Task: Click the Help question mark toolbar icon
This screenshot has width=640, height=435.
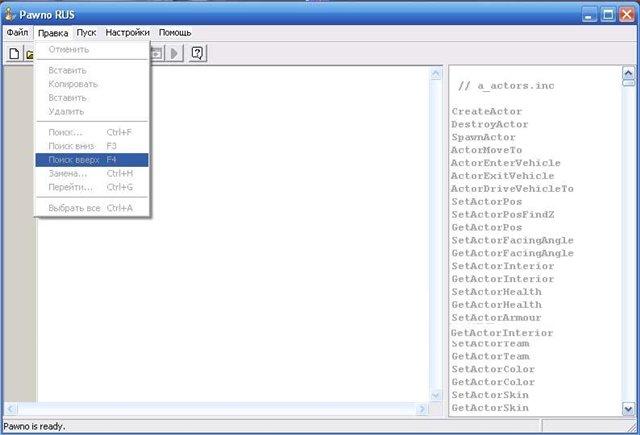Action: pos(198,53)
